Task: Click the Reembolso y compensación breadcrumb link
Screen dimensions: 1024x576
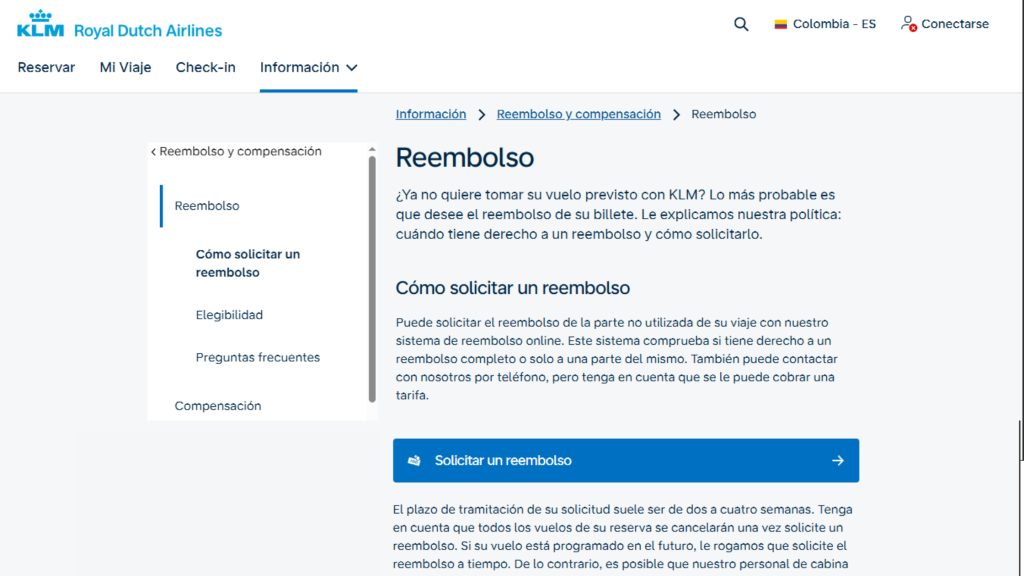Action: pyautogui.click(x=579, y=114)
